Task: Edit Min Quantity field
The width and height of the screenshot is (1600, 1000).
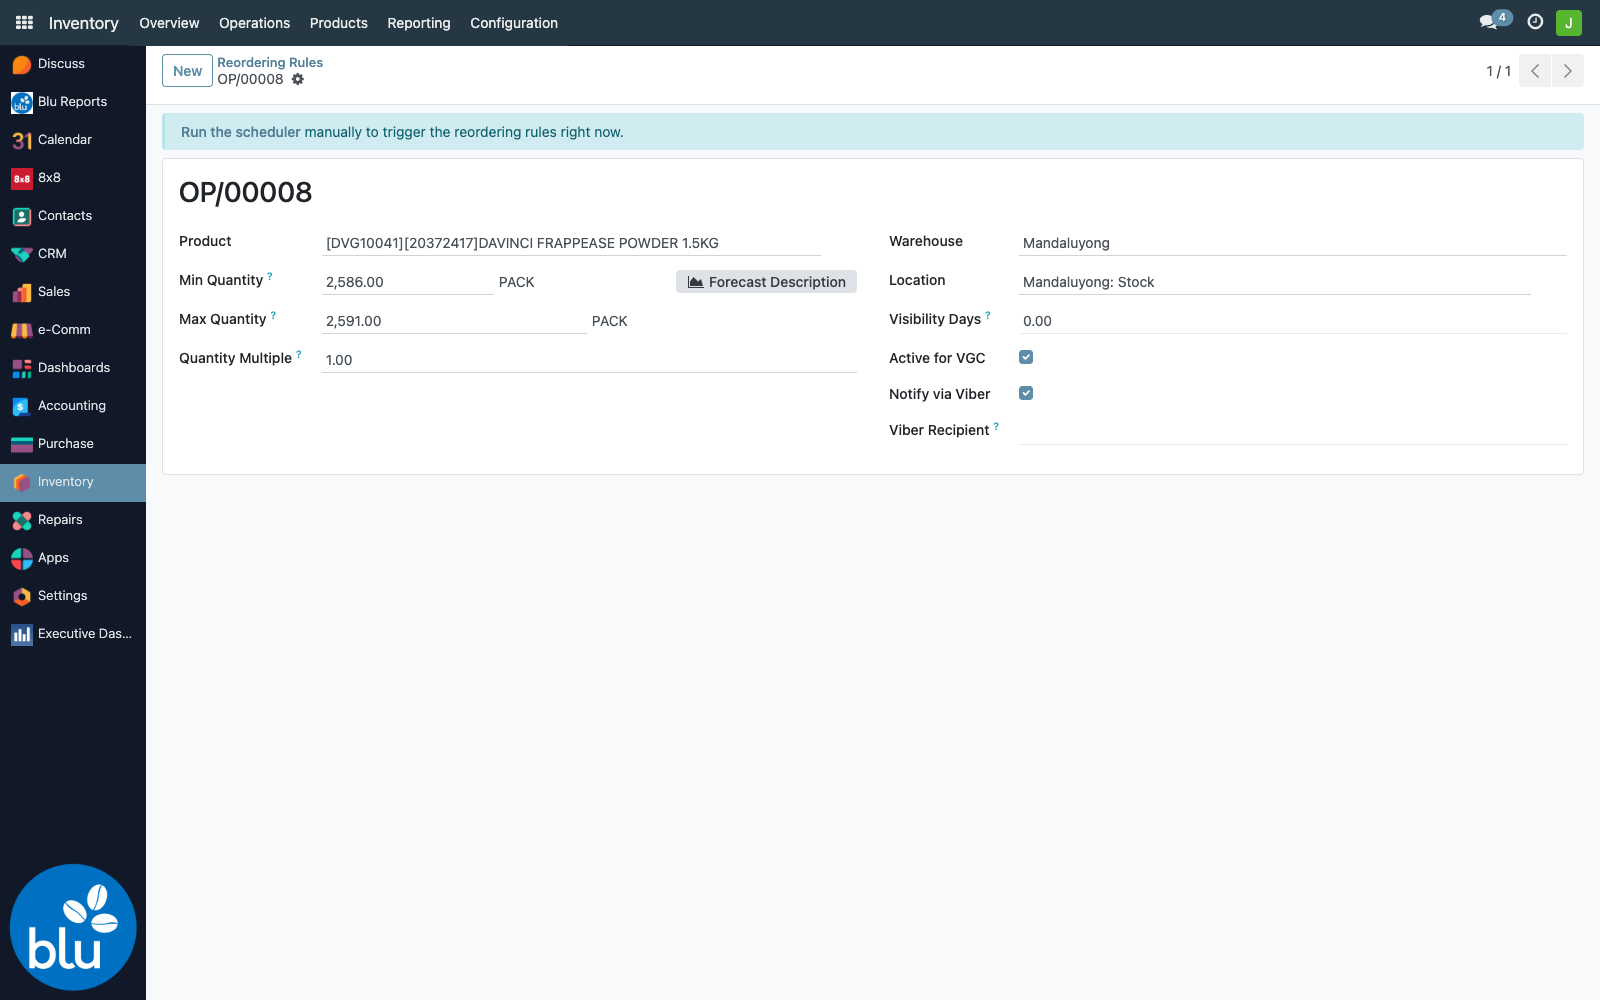Action: pos(408,282)
